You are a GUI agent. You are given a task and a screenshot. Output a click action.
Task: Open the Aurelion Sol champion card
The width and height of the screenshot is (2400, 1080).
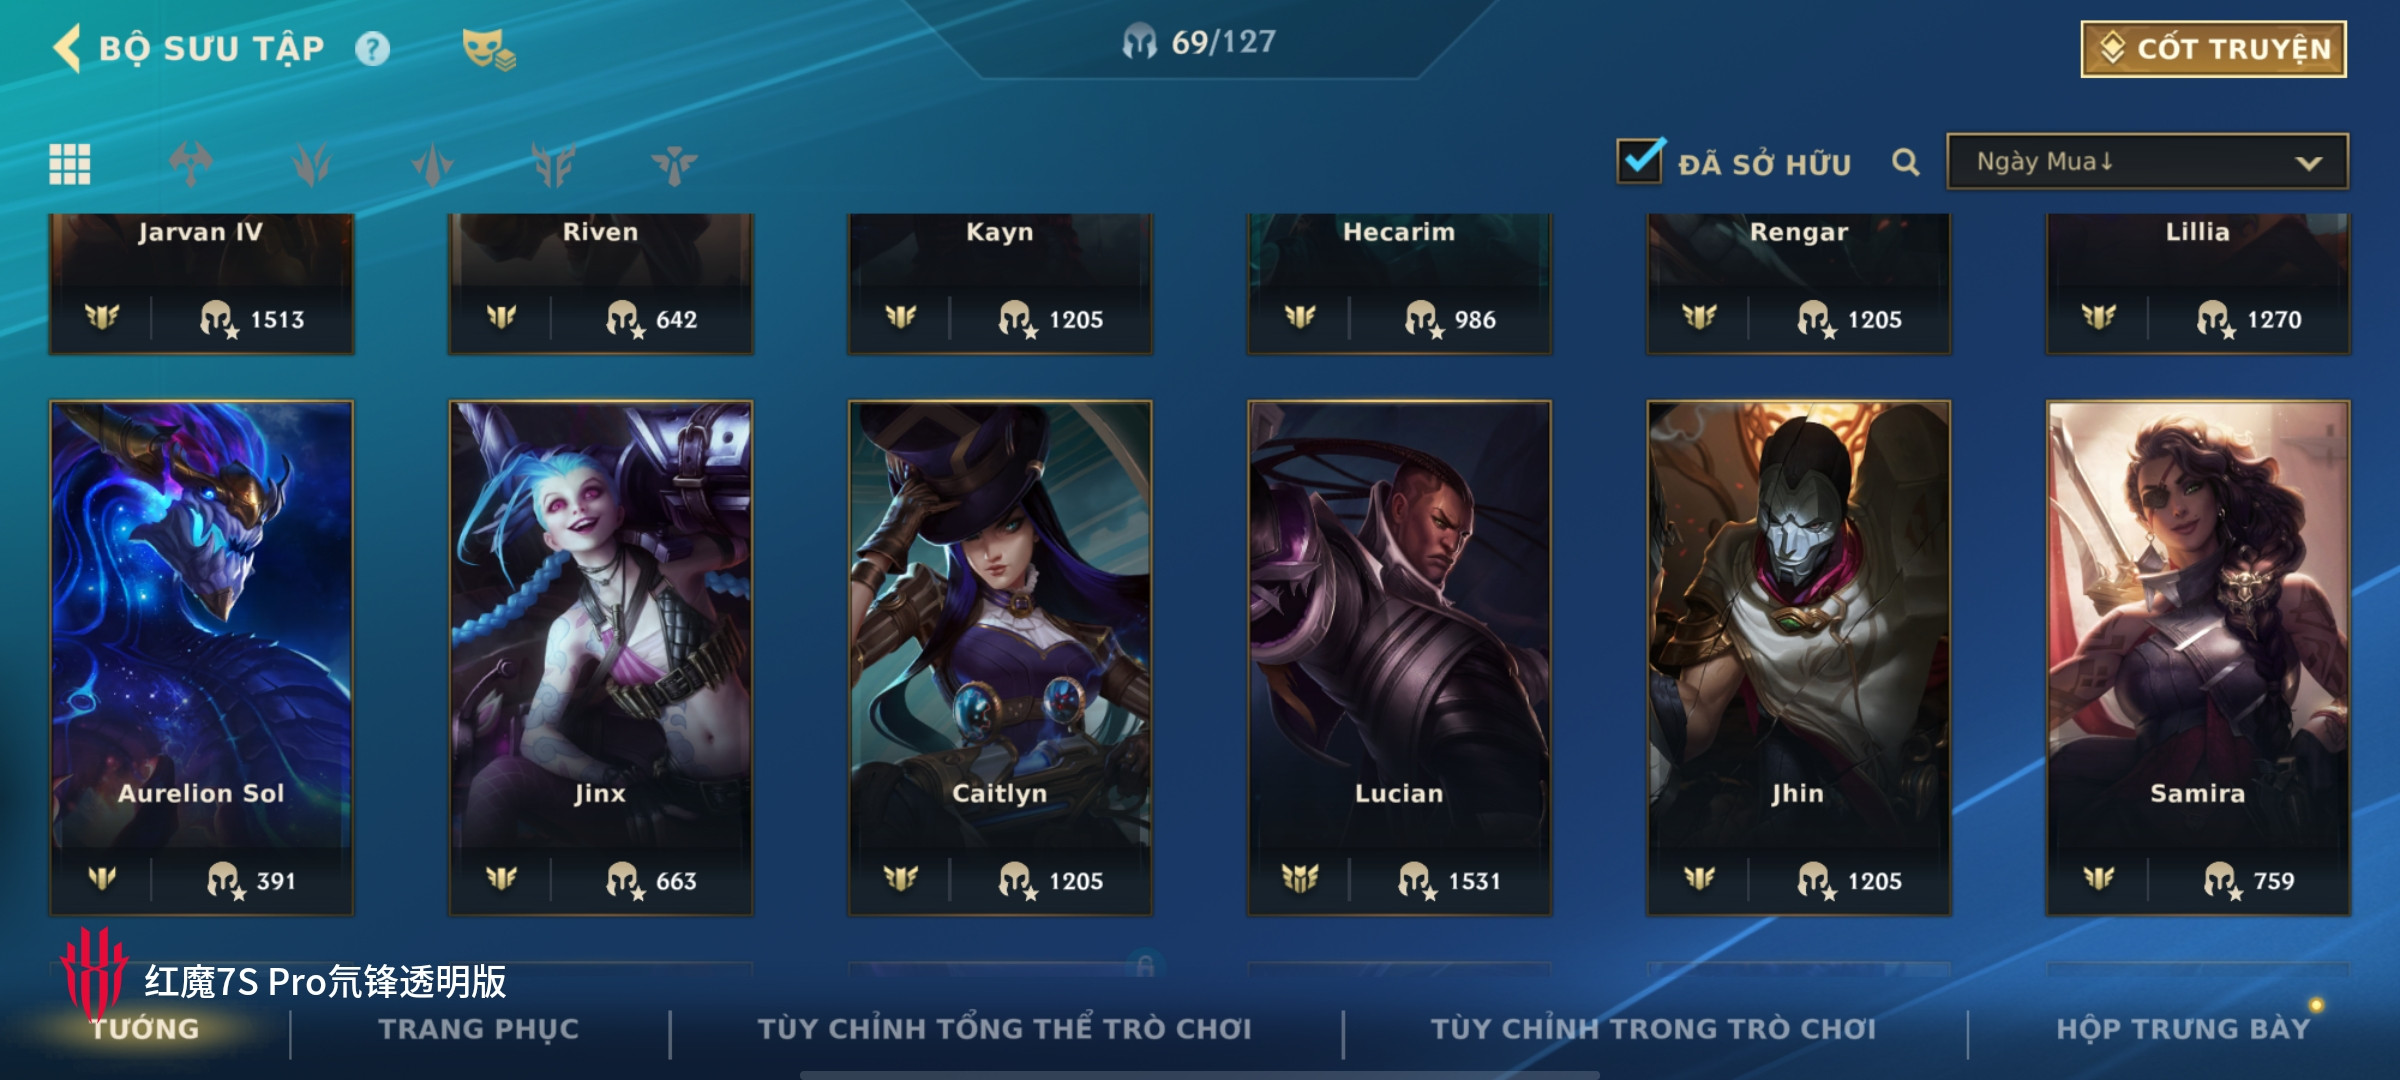pos(201,658)
